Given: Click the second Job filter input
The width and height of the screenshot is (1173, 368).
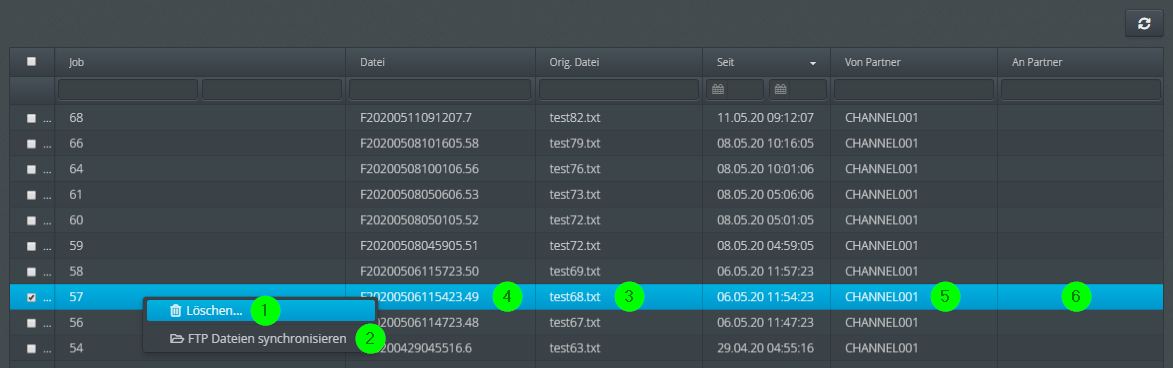Looking at the screenshot, I should click(272, 90).
